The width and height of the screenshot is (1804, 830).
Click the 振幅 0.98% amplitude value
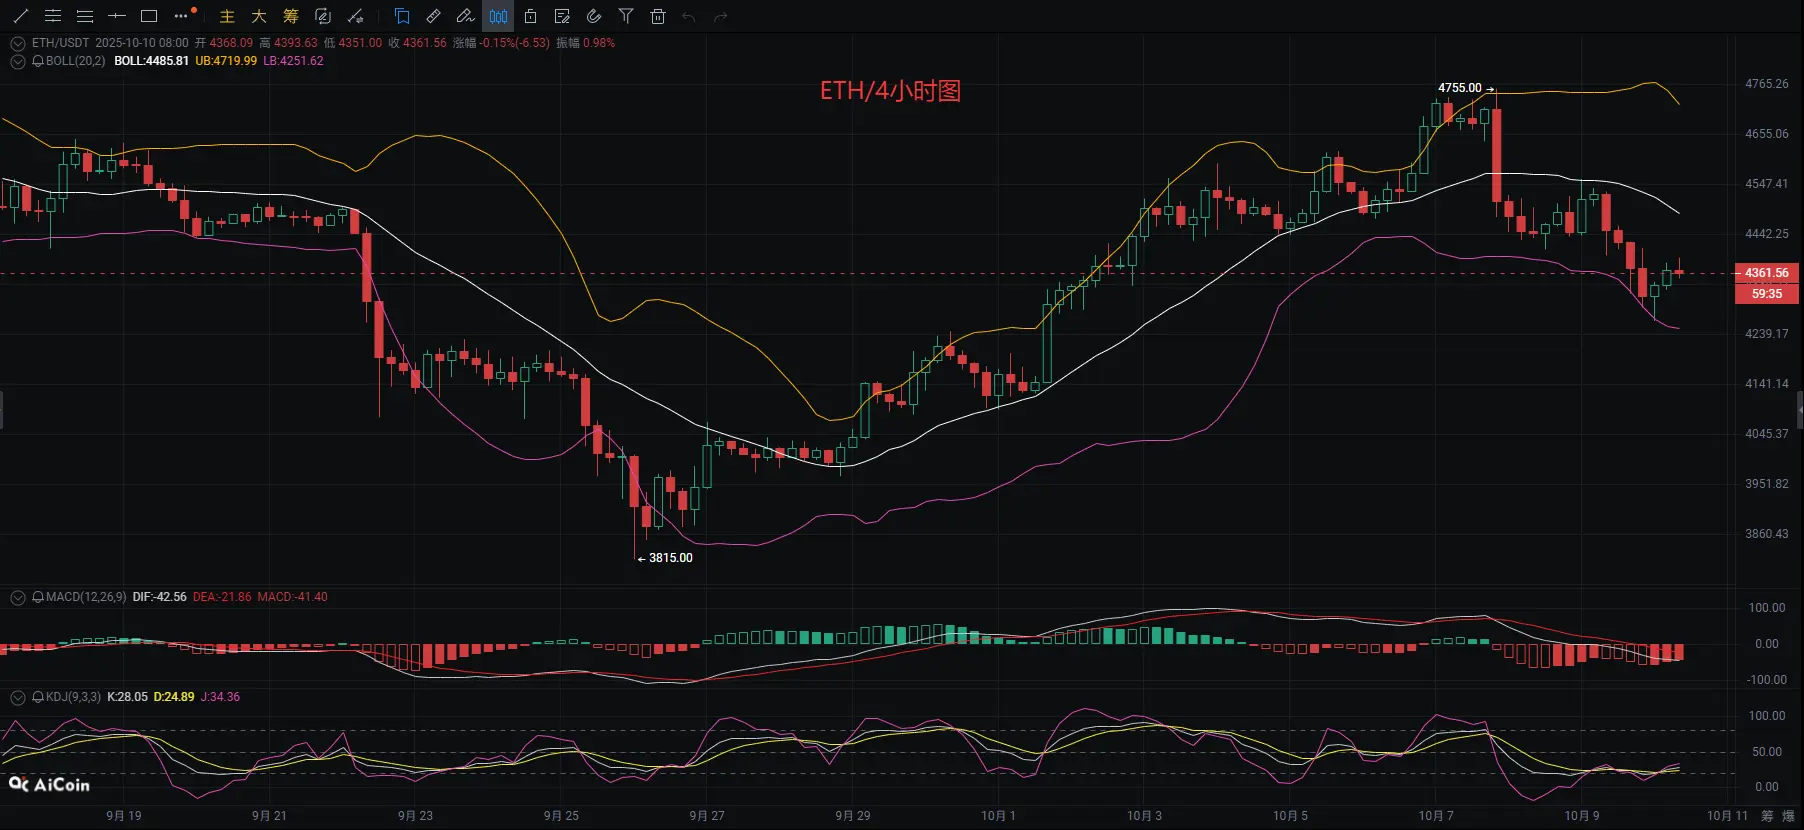tap(585, 43)
